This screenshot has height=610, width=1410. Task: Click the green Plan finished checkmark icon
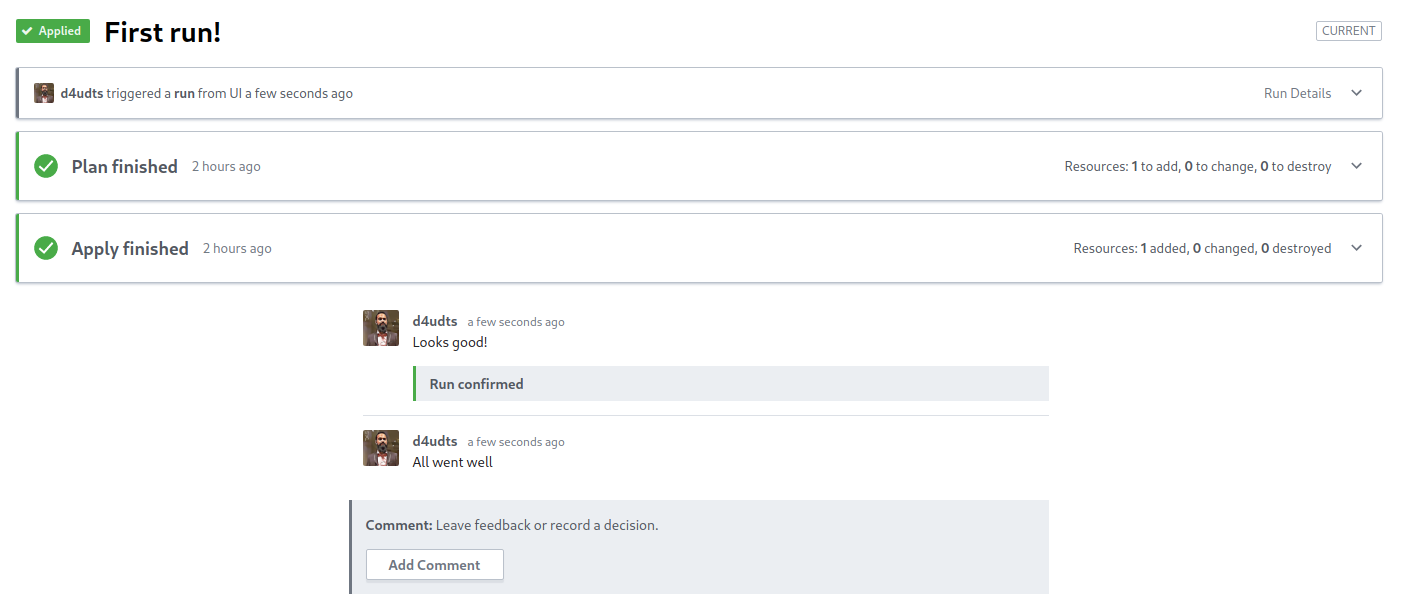pyautogui.click(x=46, y=166)
